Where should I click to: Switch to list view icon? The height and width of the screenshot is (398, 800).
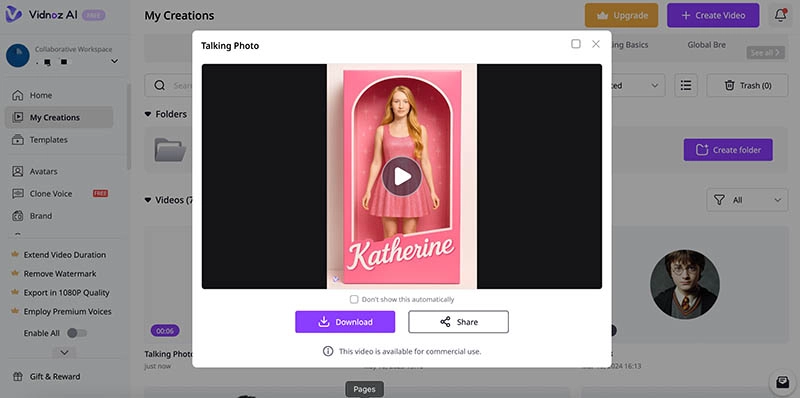(x=686, y=85)
